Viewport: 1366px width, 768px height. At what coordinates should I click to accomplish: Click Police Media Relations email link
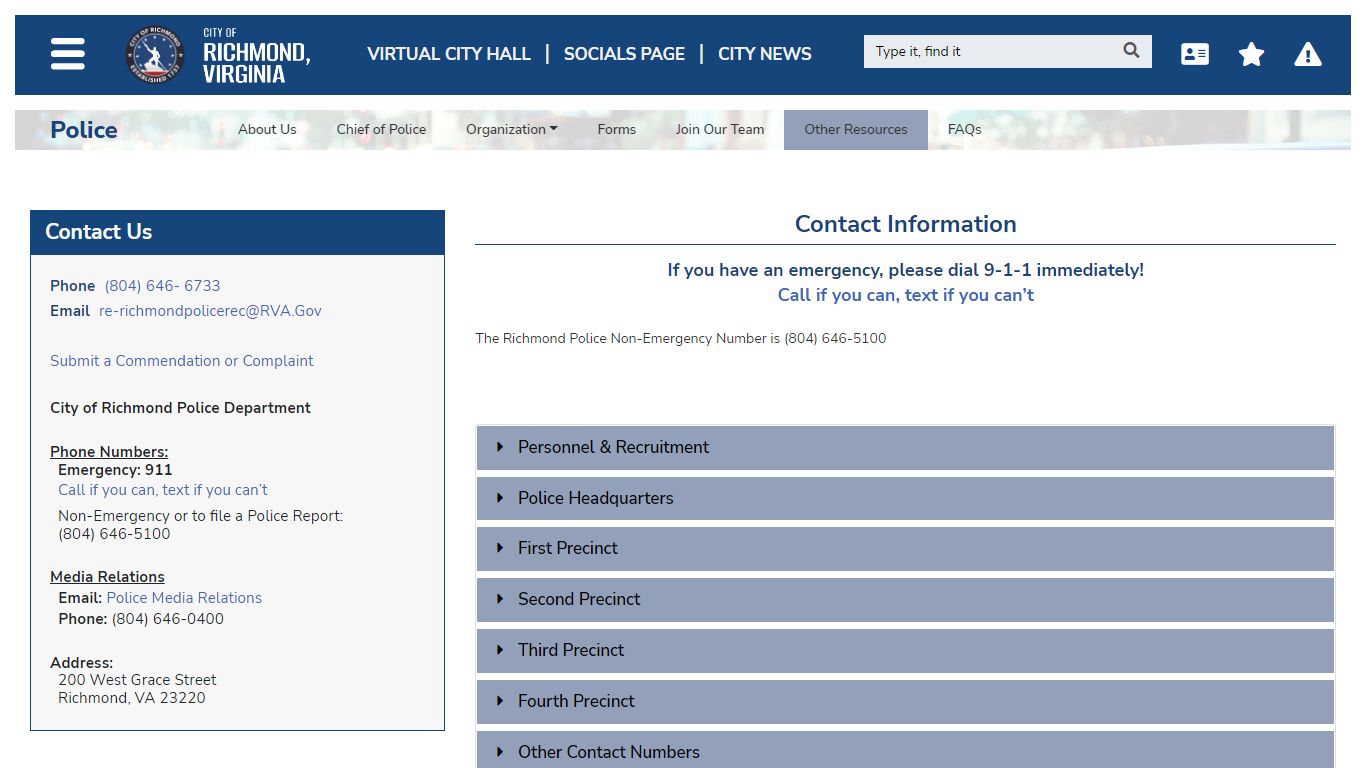coord(184,598)
